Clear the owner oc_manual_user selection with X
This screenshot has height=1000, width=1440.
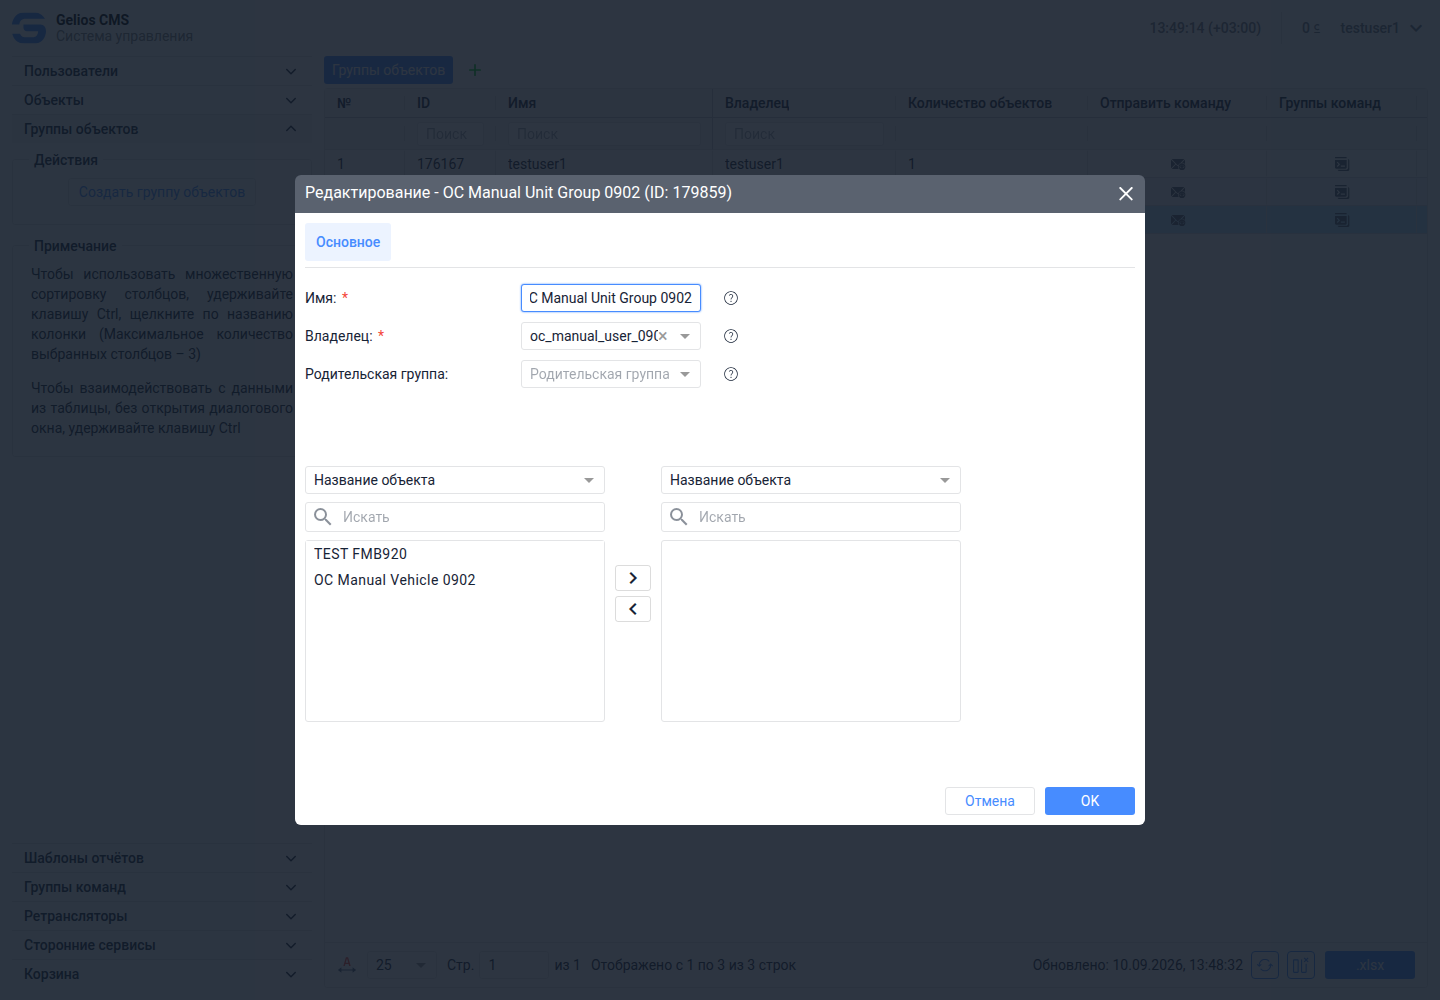[663, 336]
